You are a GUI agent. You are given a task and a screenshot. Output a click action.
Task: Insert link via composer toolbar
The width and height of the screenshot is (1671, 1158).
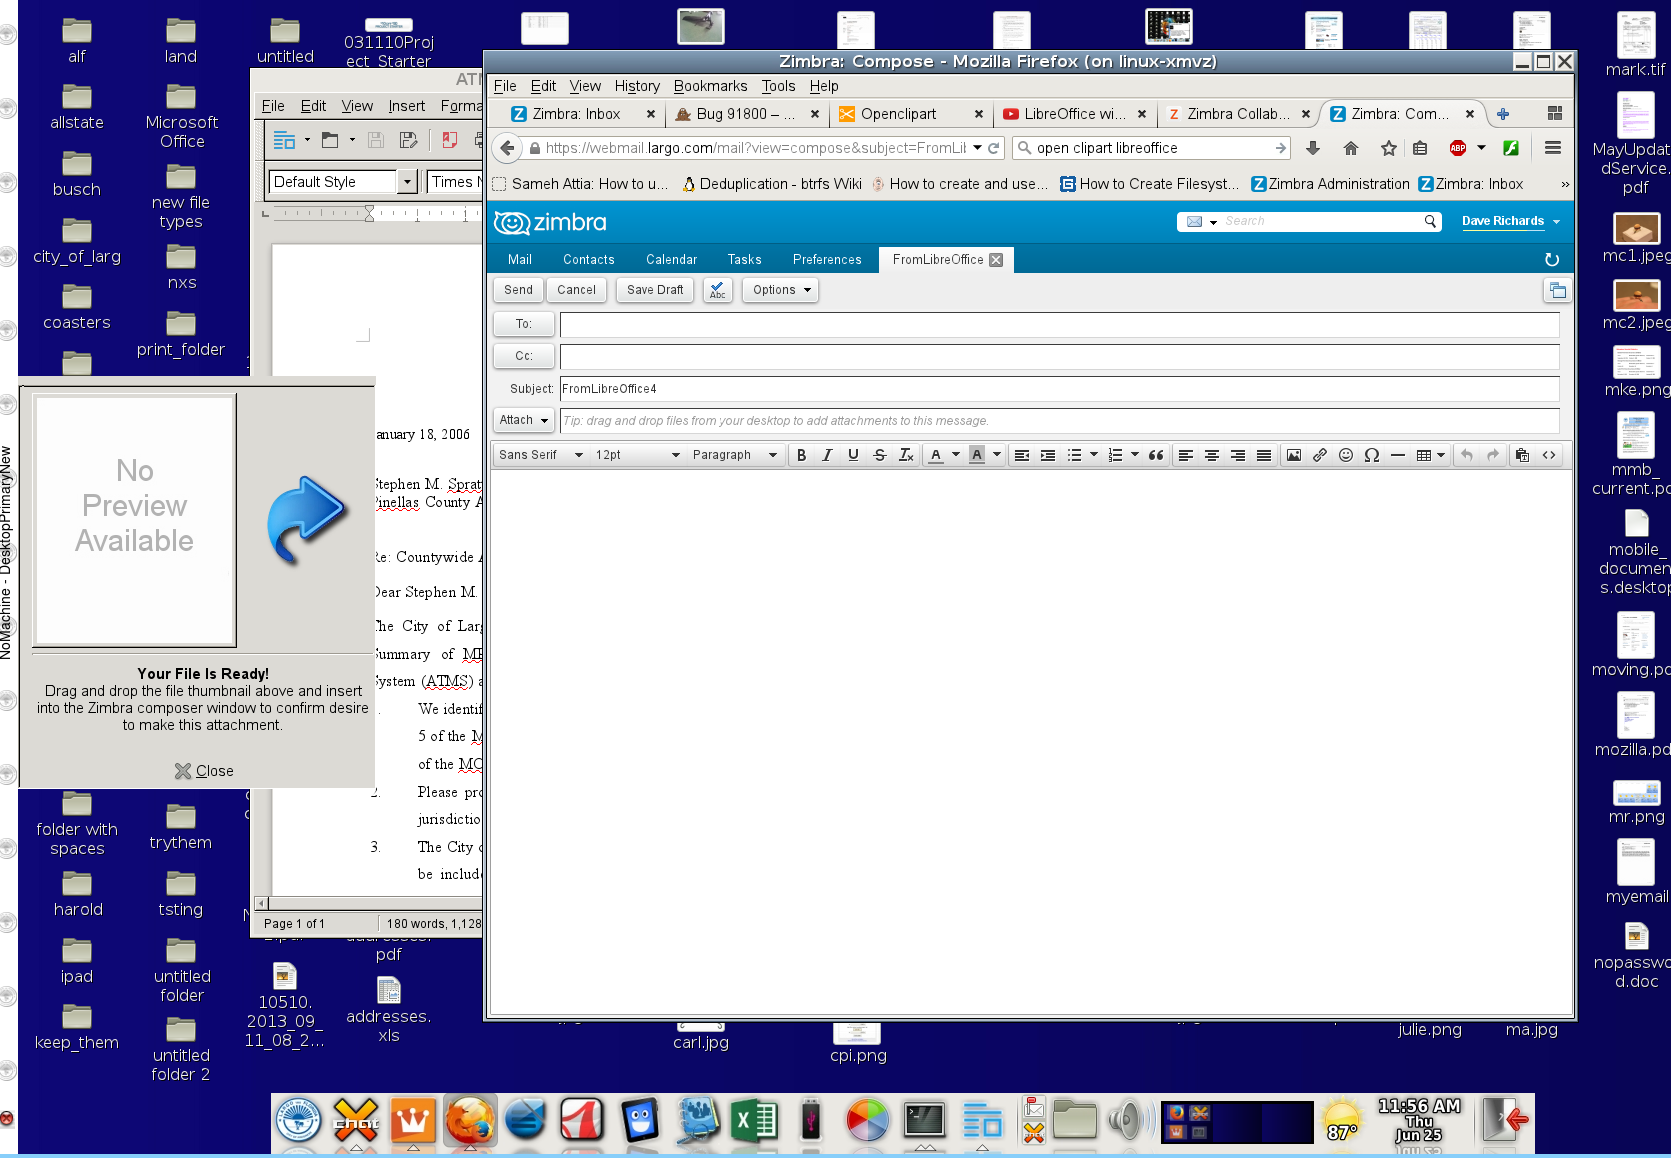tap(1320, 455)
